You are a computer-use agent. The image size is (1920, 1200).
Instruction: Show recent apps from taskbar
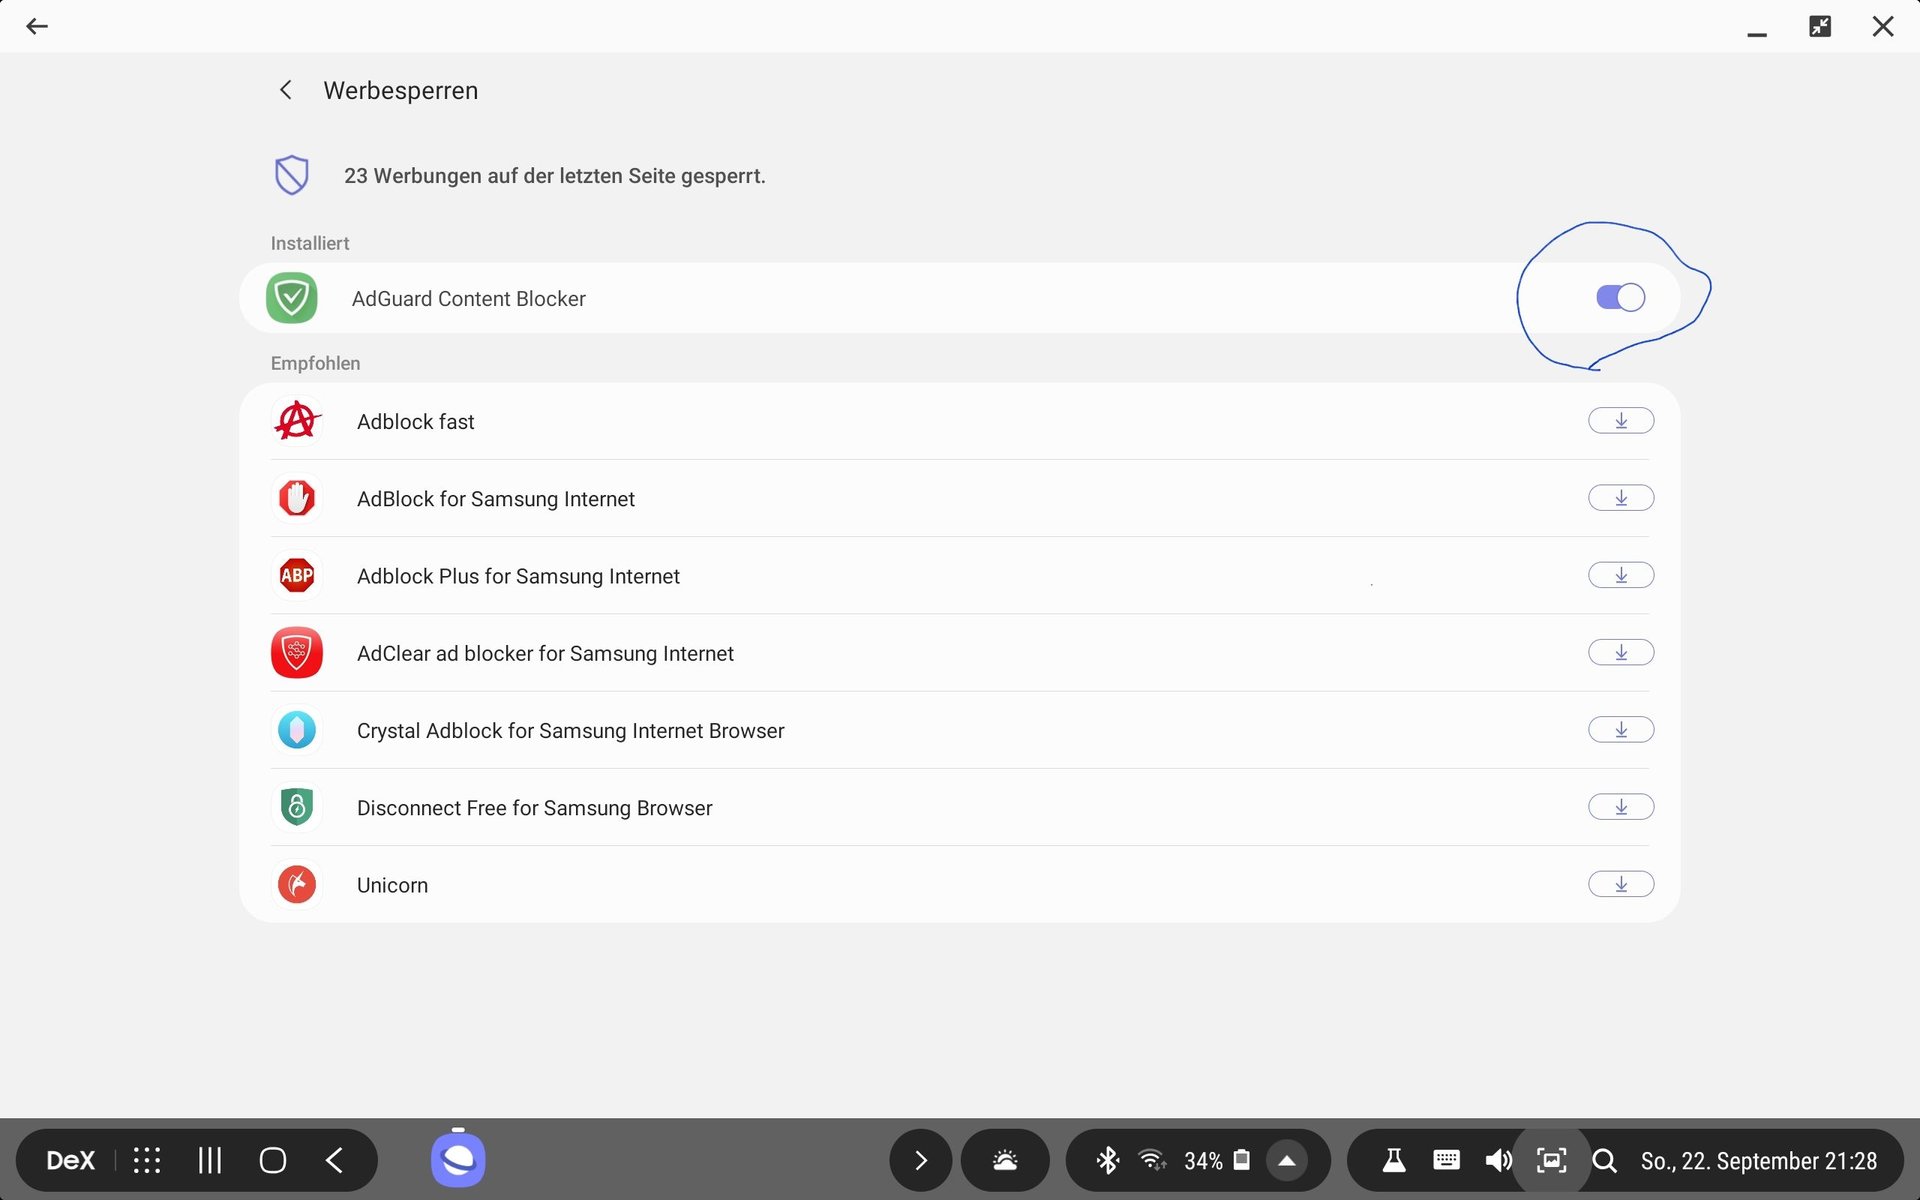coord(209,1160)
